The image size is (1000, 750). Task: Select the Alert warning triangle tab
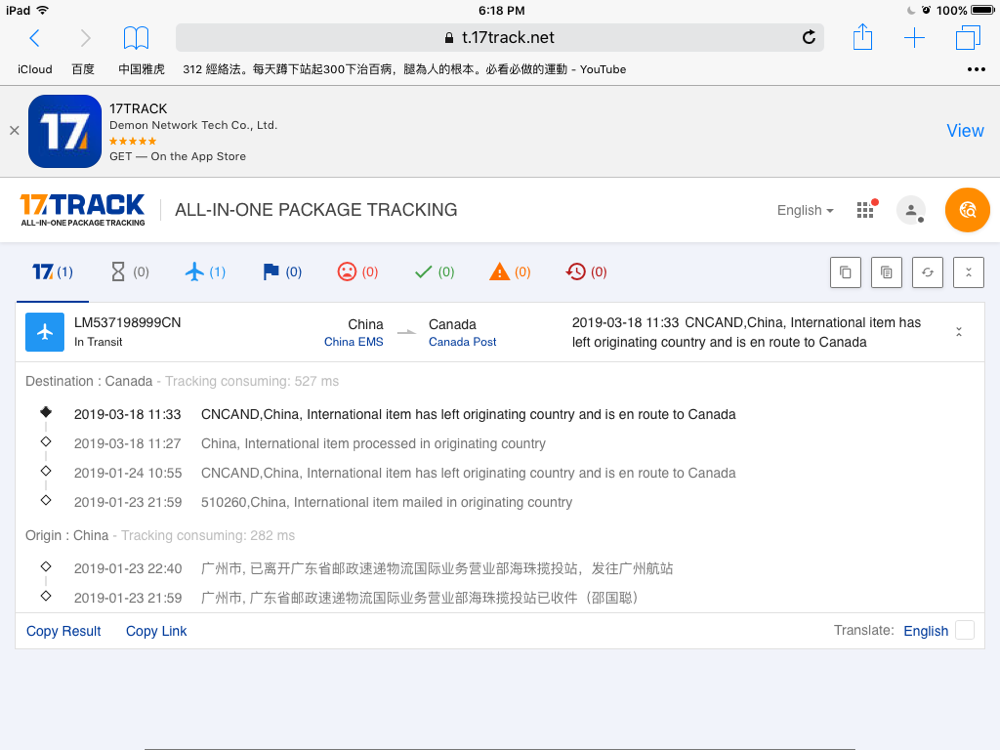tap(510, 272)
